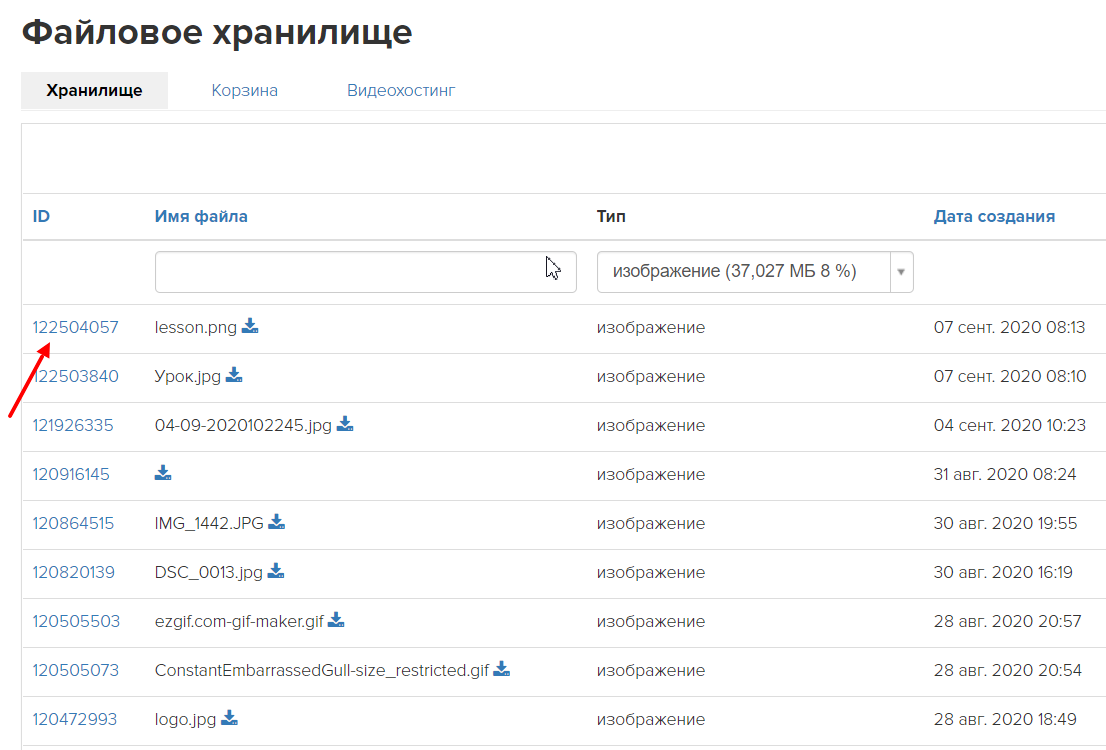The height and width of the screenshot is (750, 1106).
Task: Open file ID 121926335 link
Action: [x=73, y=425]
